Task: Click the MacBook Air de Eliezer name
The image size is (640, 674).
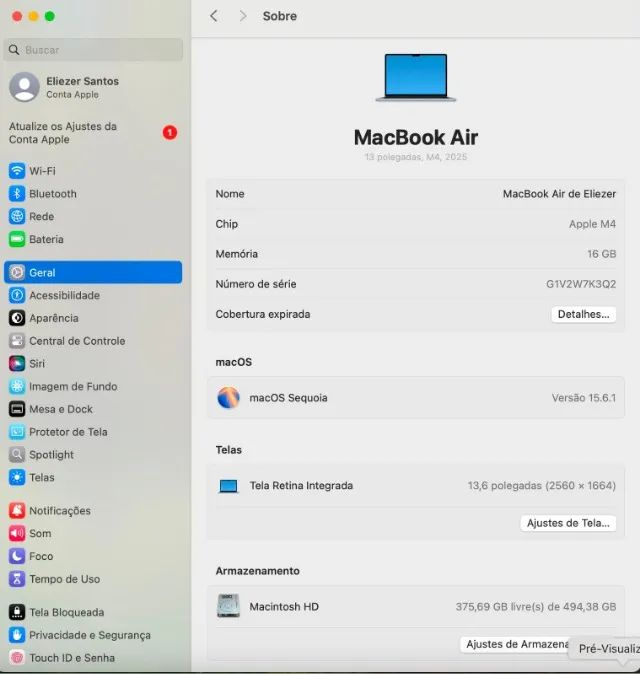Action: [x=559, y=194]
